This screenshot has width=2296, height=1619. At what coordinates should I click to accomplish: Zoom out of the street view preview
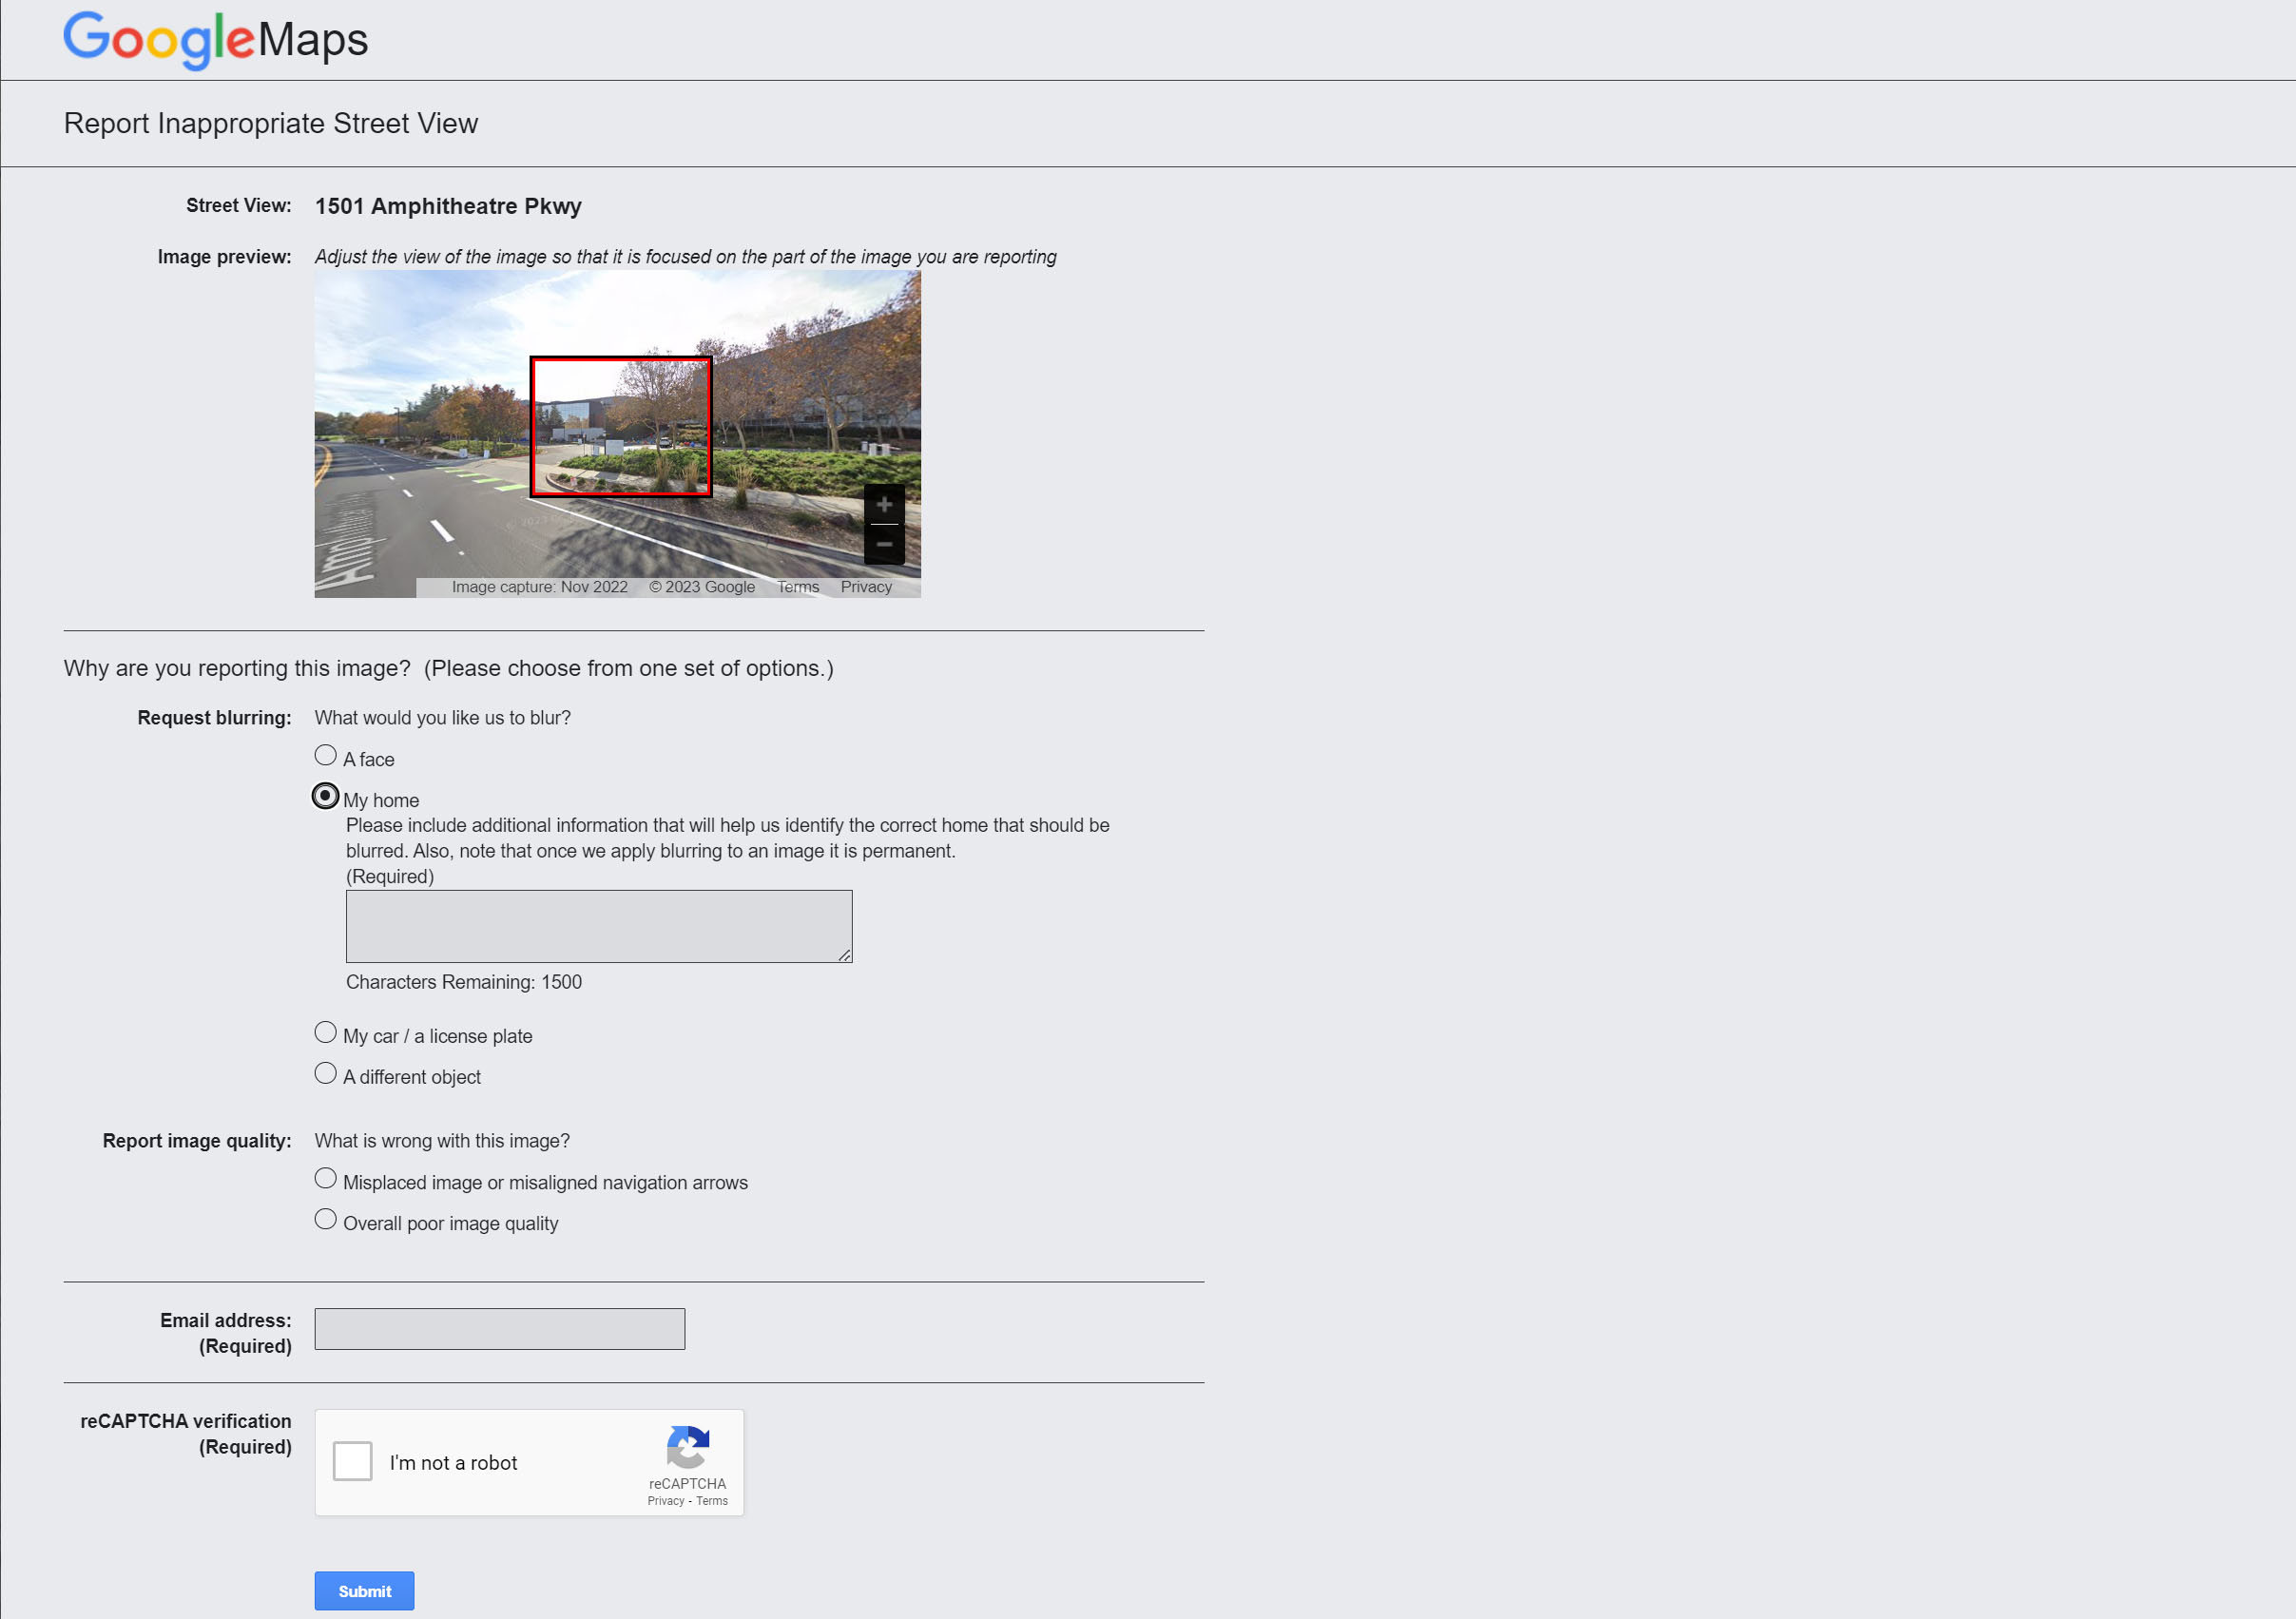pos(884,543)
